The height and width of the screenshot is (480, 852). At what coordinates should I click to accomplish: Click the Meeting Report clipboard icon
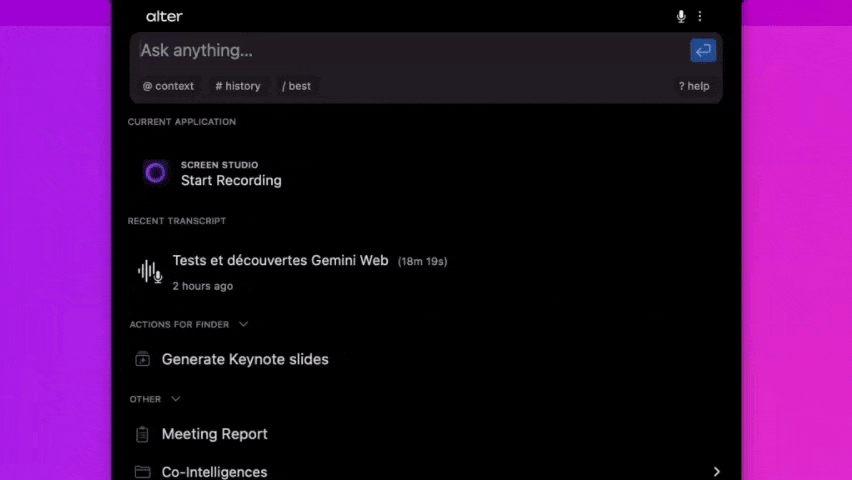click(142, 434)
